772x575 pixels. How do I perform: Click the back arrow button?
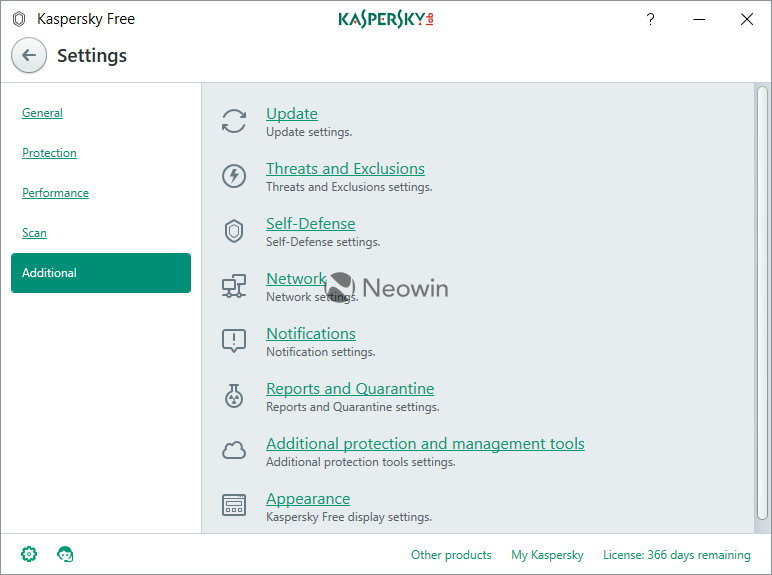[29, 55]
